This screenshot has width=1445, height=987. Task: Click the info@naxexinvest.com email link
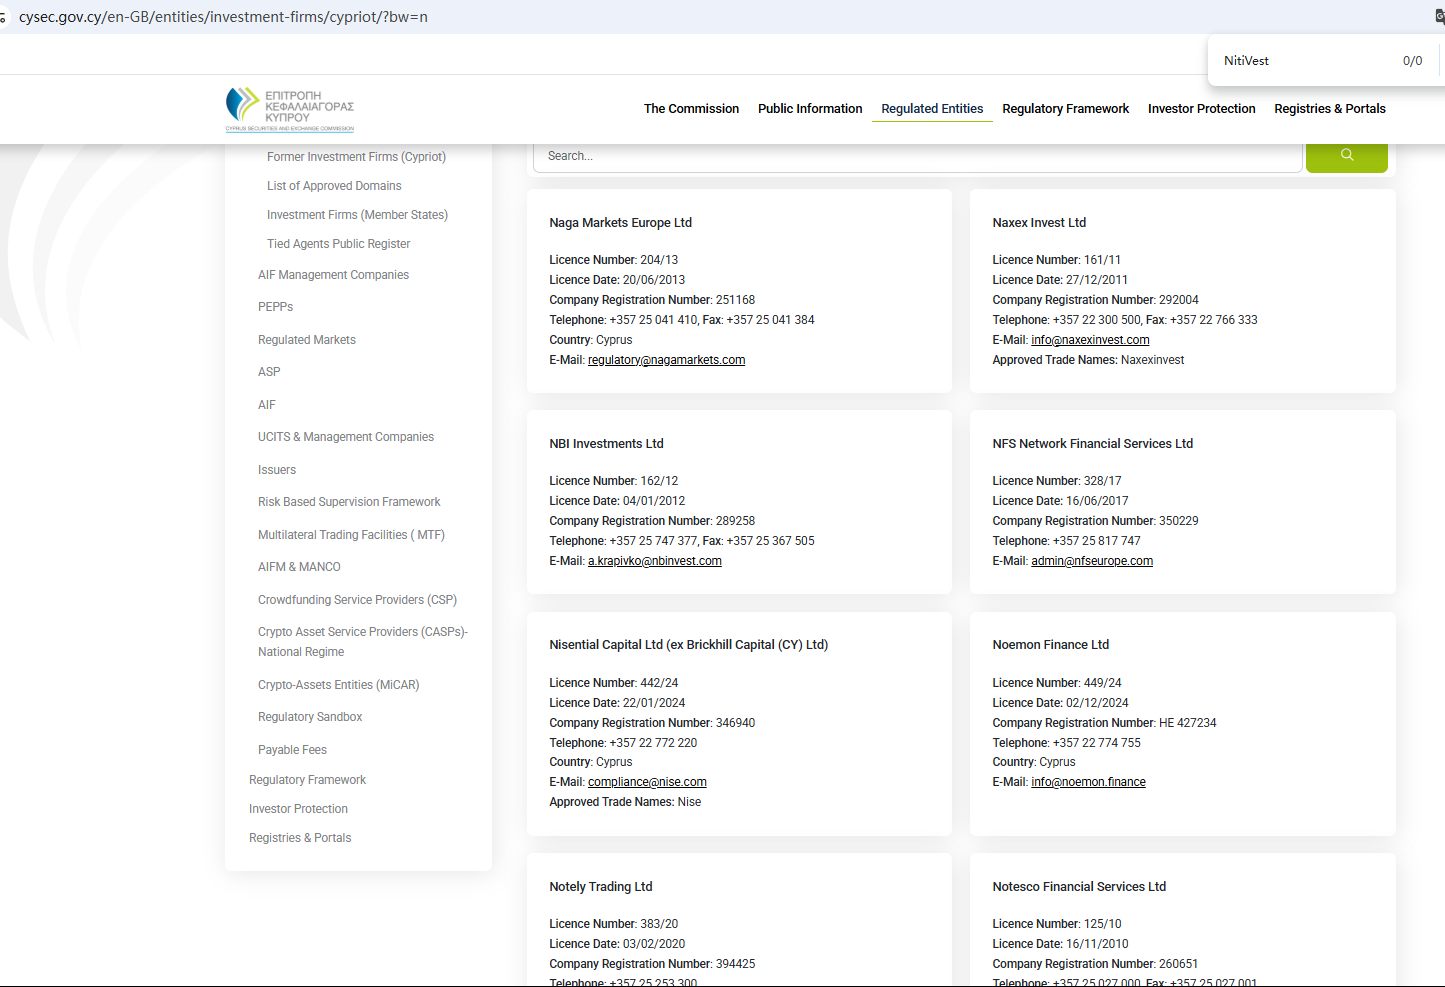coord(1090,340)
